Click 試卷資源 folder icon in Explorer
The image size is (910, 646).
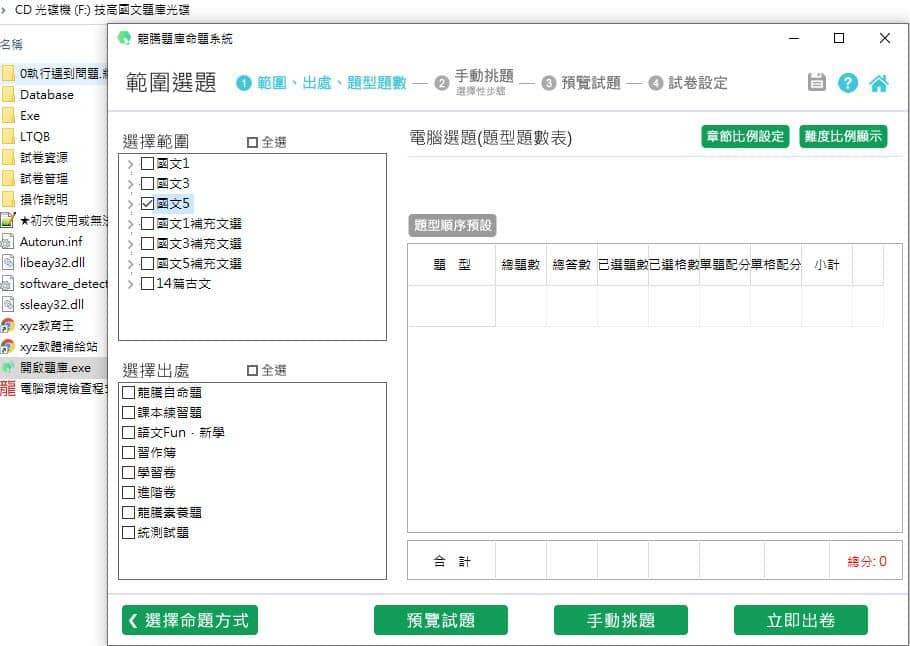pyautogui.click(x=8, y=157)
